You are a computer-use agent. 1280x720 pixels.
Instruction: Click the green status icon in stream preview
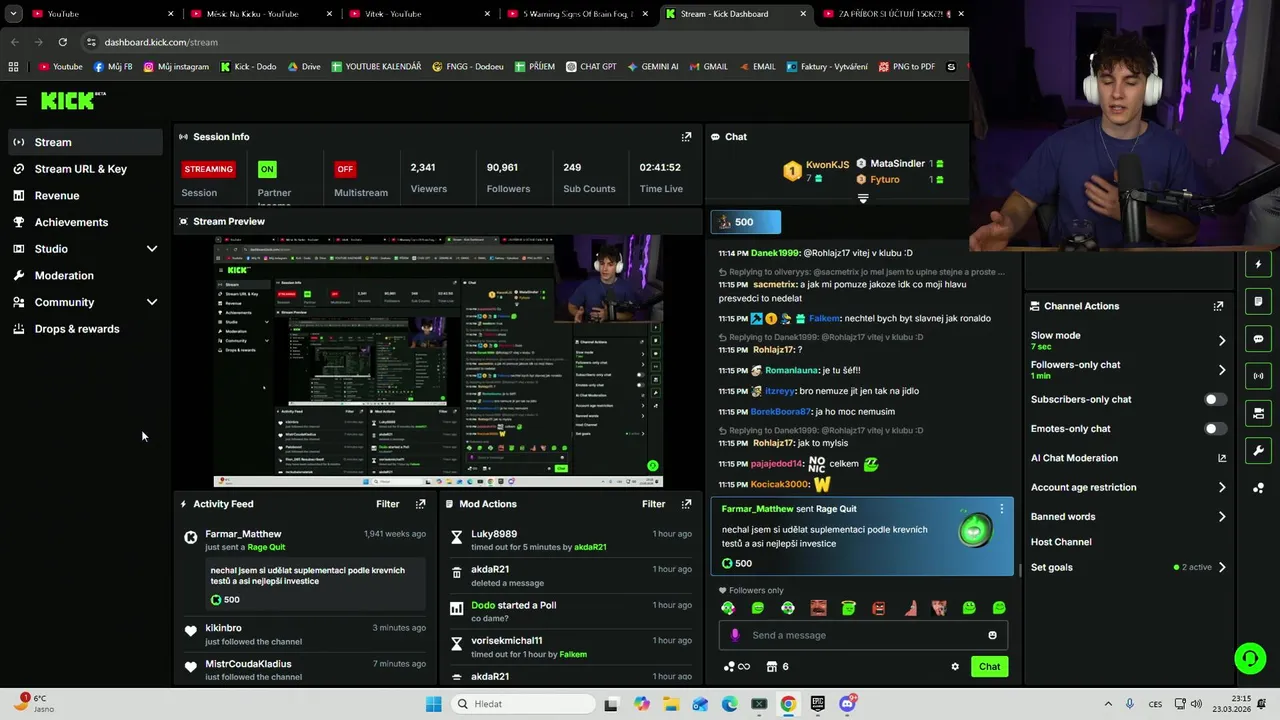(x=652, y=466)
